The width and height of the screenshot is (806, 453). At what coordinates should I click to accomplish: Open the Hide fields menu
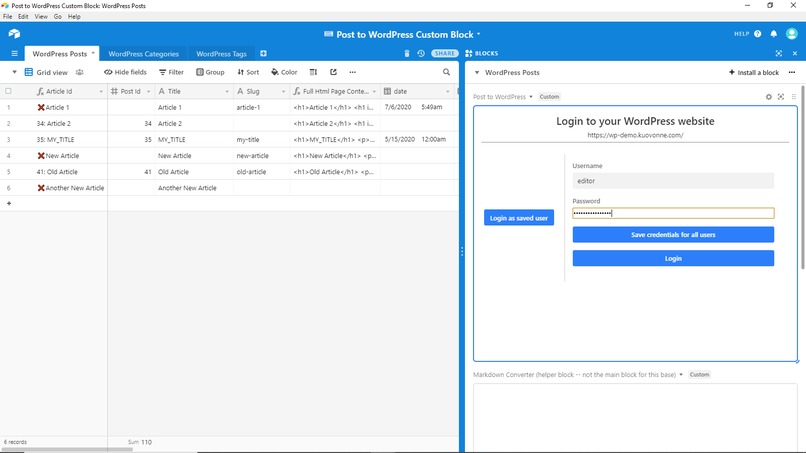(125, 73)
